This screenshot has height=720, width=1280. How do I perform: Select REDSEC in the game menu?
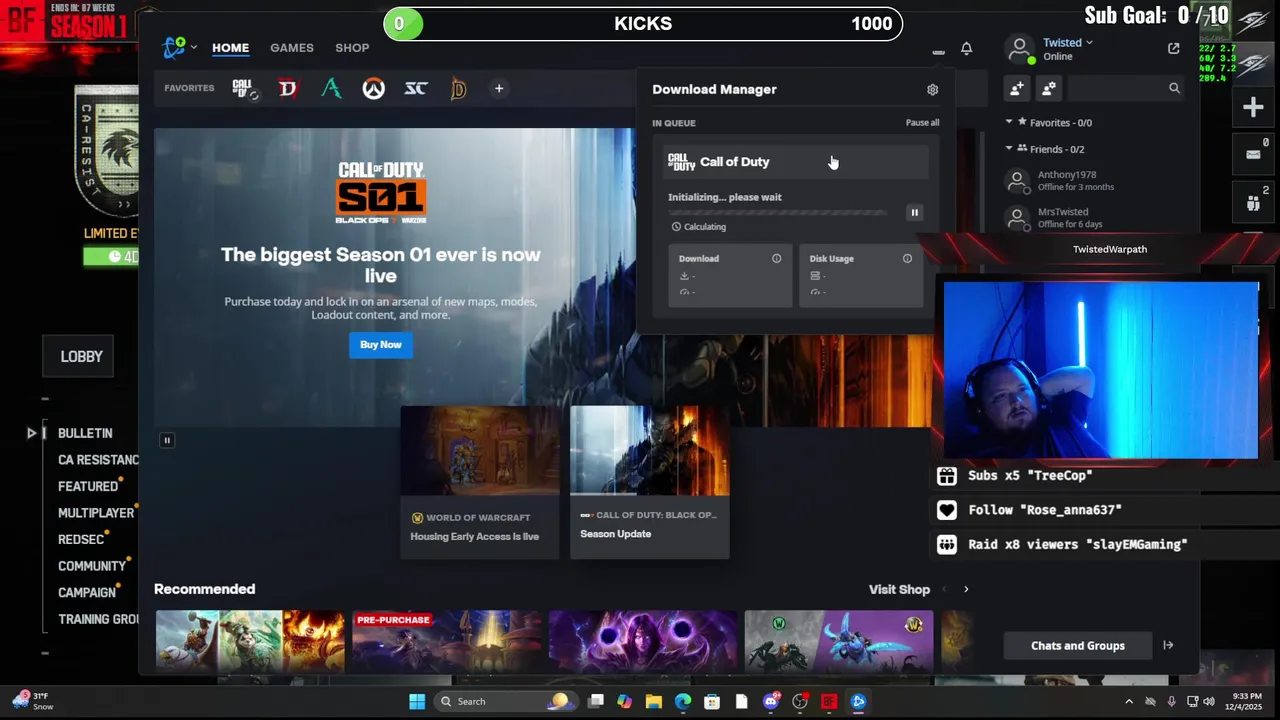[81, 540]
